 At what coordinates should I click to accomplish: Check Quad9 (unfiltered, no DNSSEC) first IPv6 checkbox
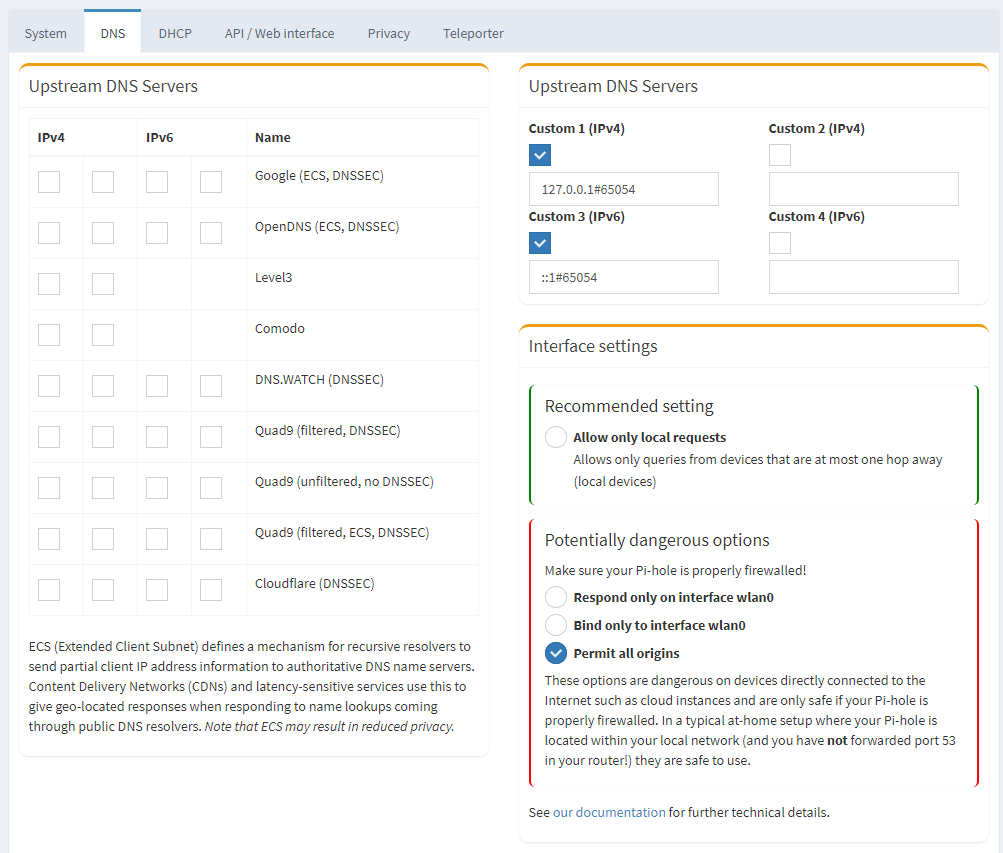tap(157, 488)
